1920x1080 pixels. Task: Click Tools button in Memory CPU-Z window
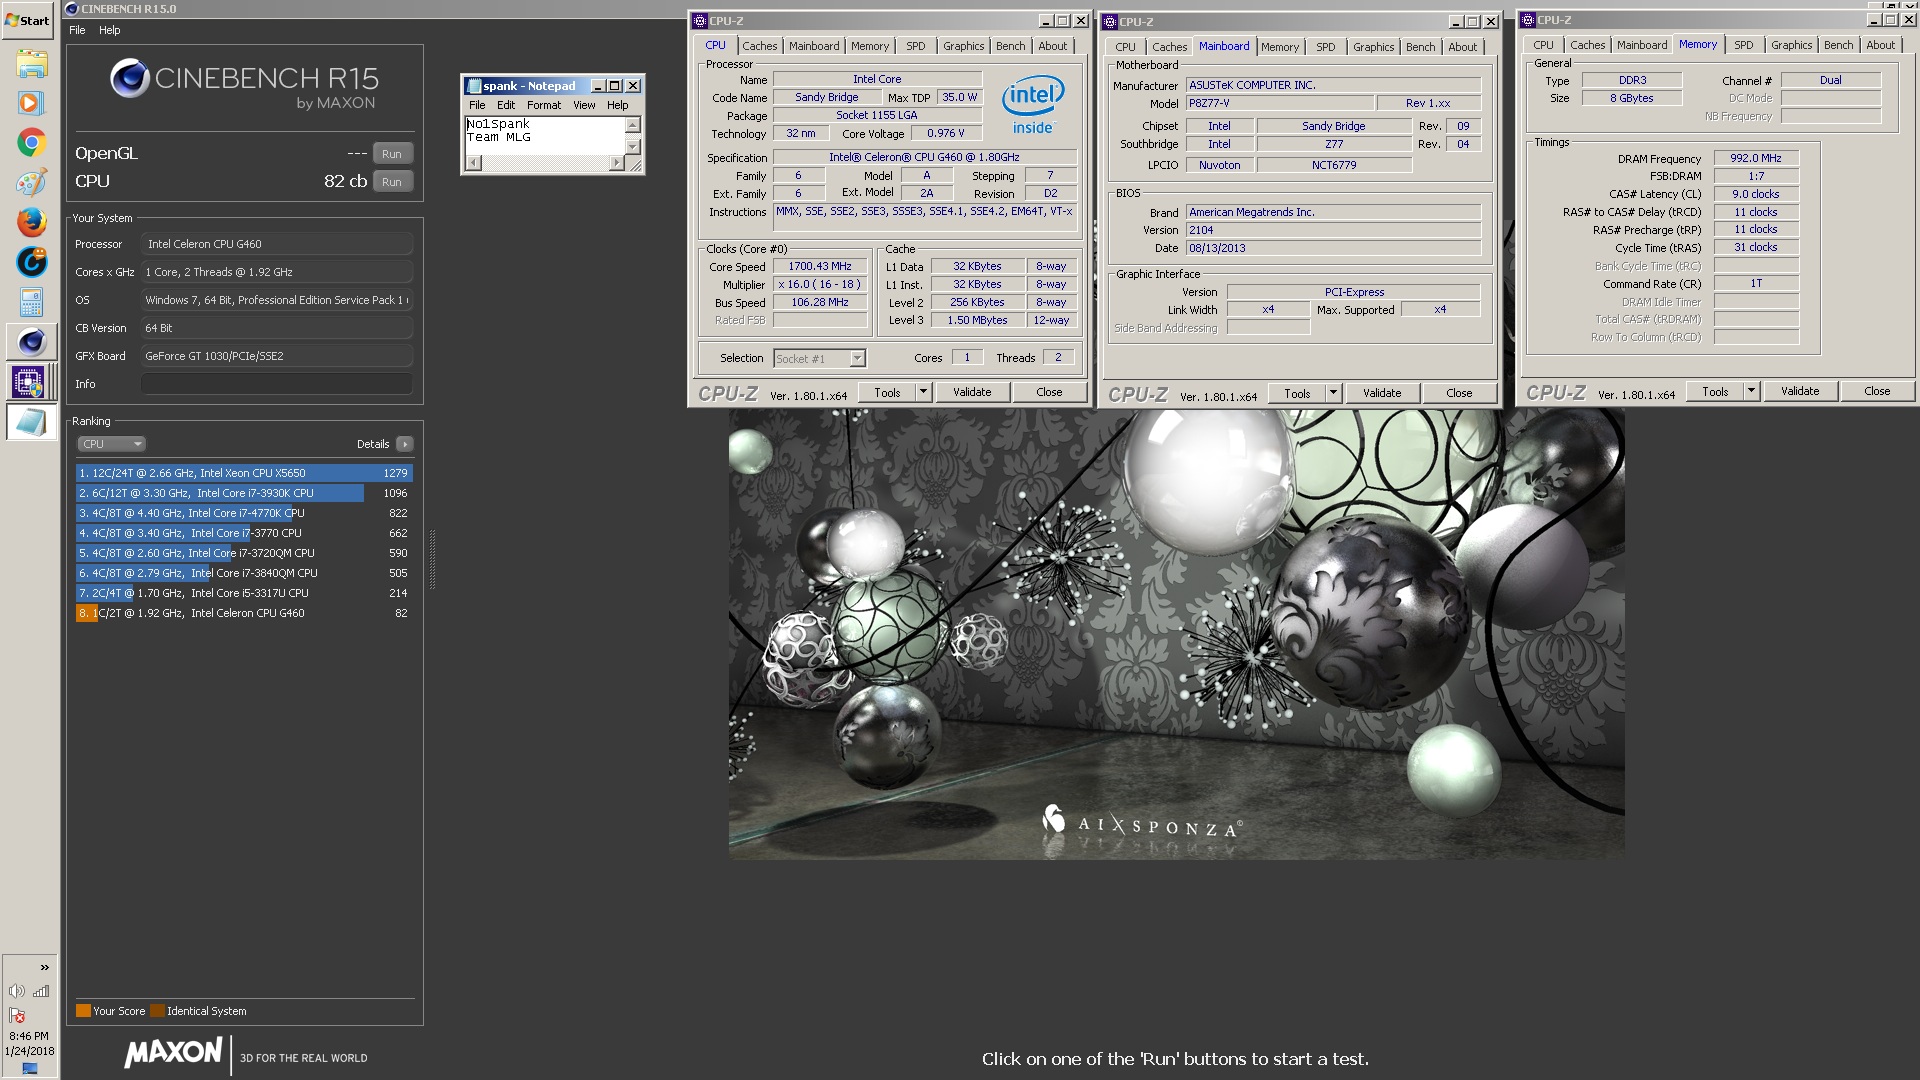pos(1715,392)
